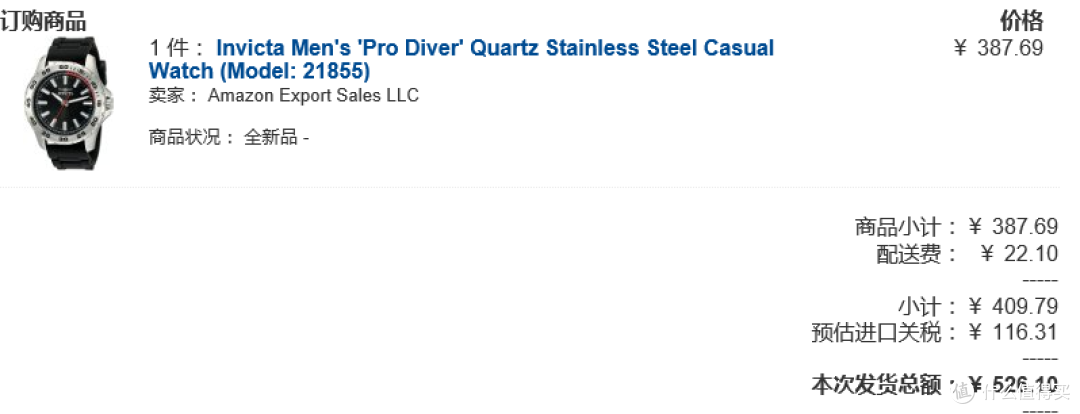The image size is (1080, 414).
Task: Click the 商品小计 label
Action: click(x=898, y=227)
